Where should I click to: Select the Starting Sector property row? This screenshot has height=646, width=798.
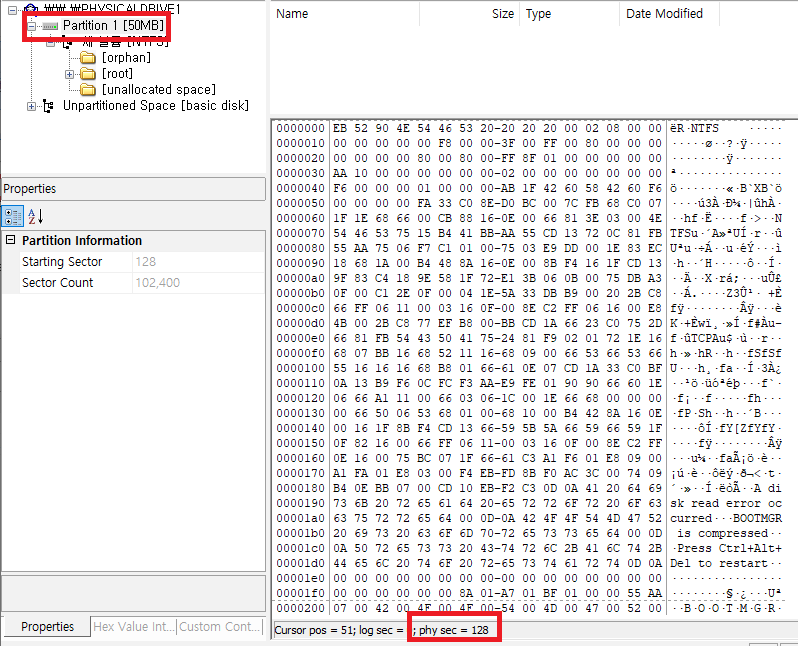coord(58,262)
